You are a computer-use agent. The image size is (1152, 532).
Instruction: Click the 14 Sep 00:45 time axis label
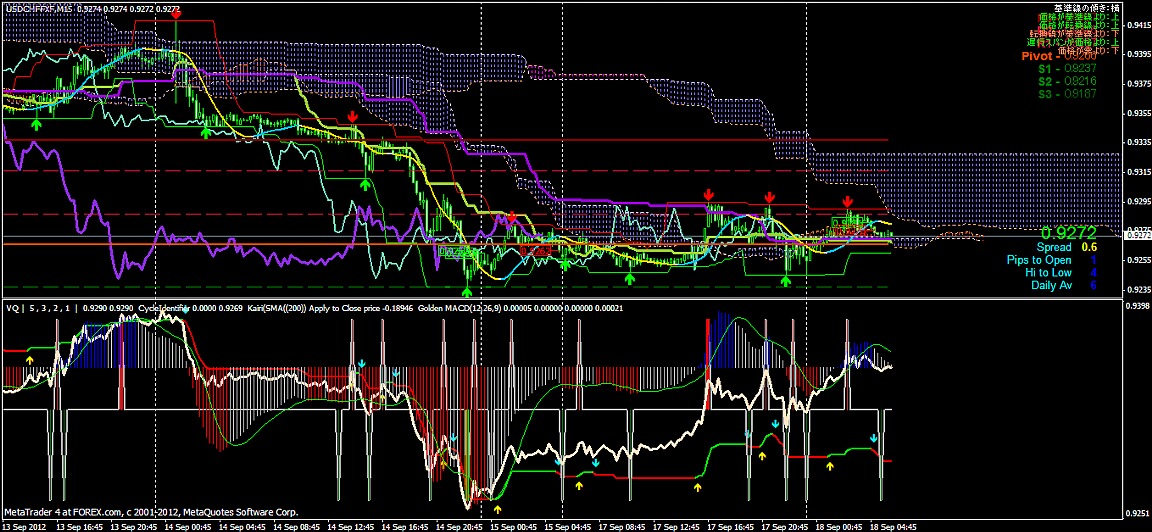pyautogui.click(x=189, y=526)
